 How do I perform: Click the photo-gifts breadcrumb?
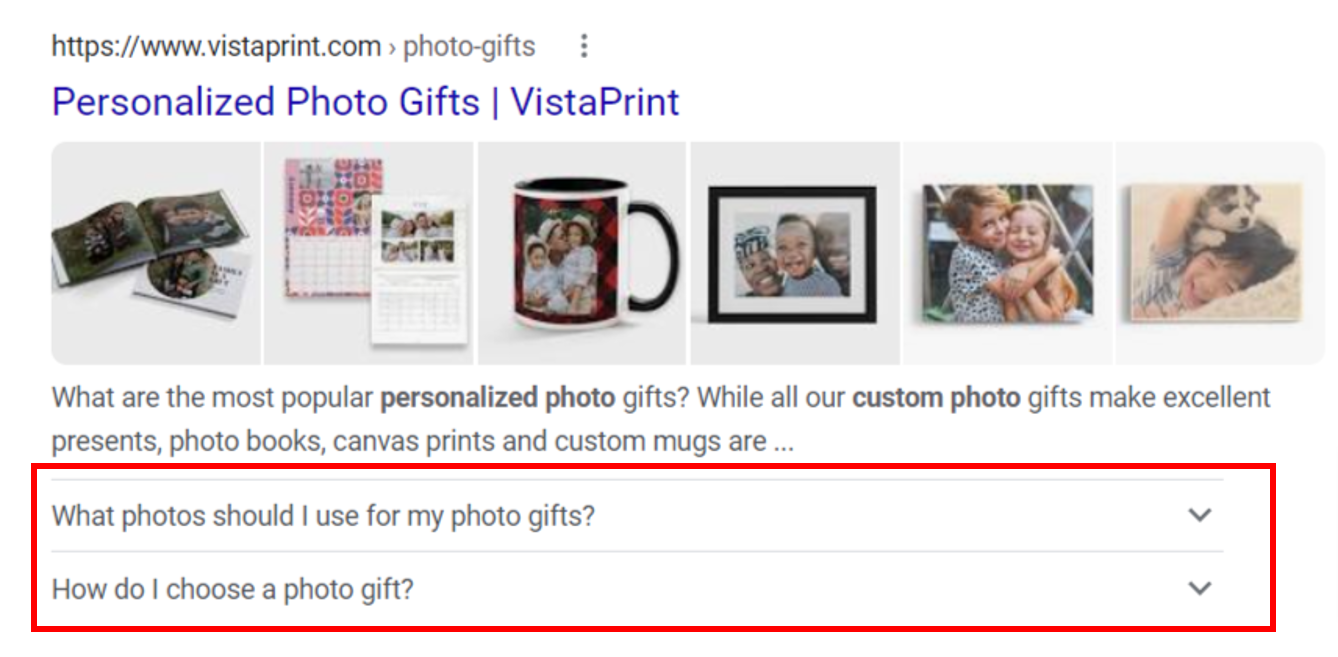469,46
